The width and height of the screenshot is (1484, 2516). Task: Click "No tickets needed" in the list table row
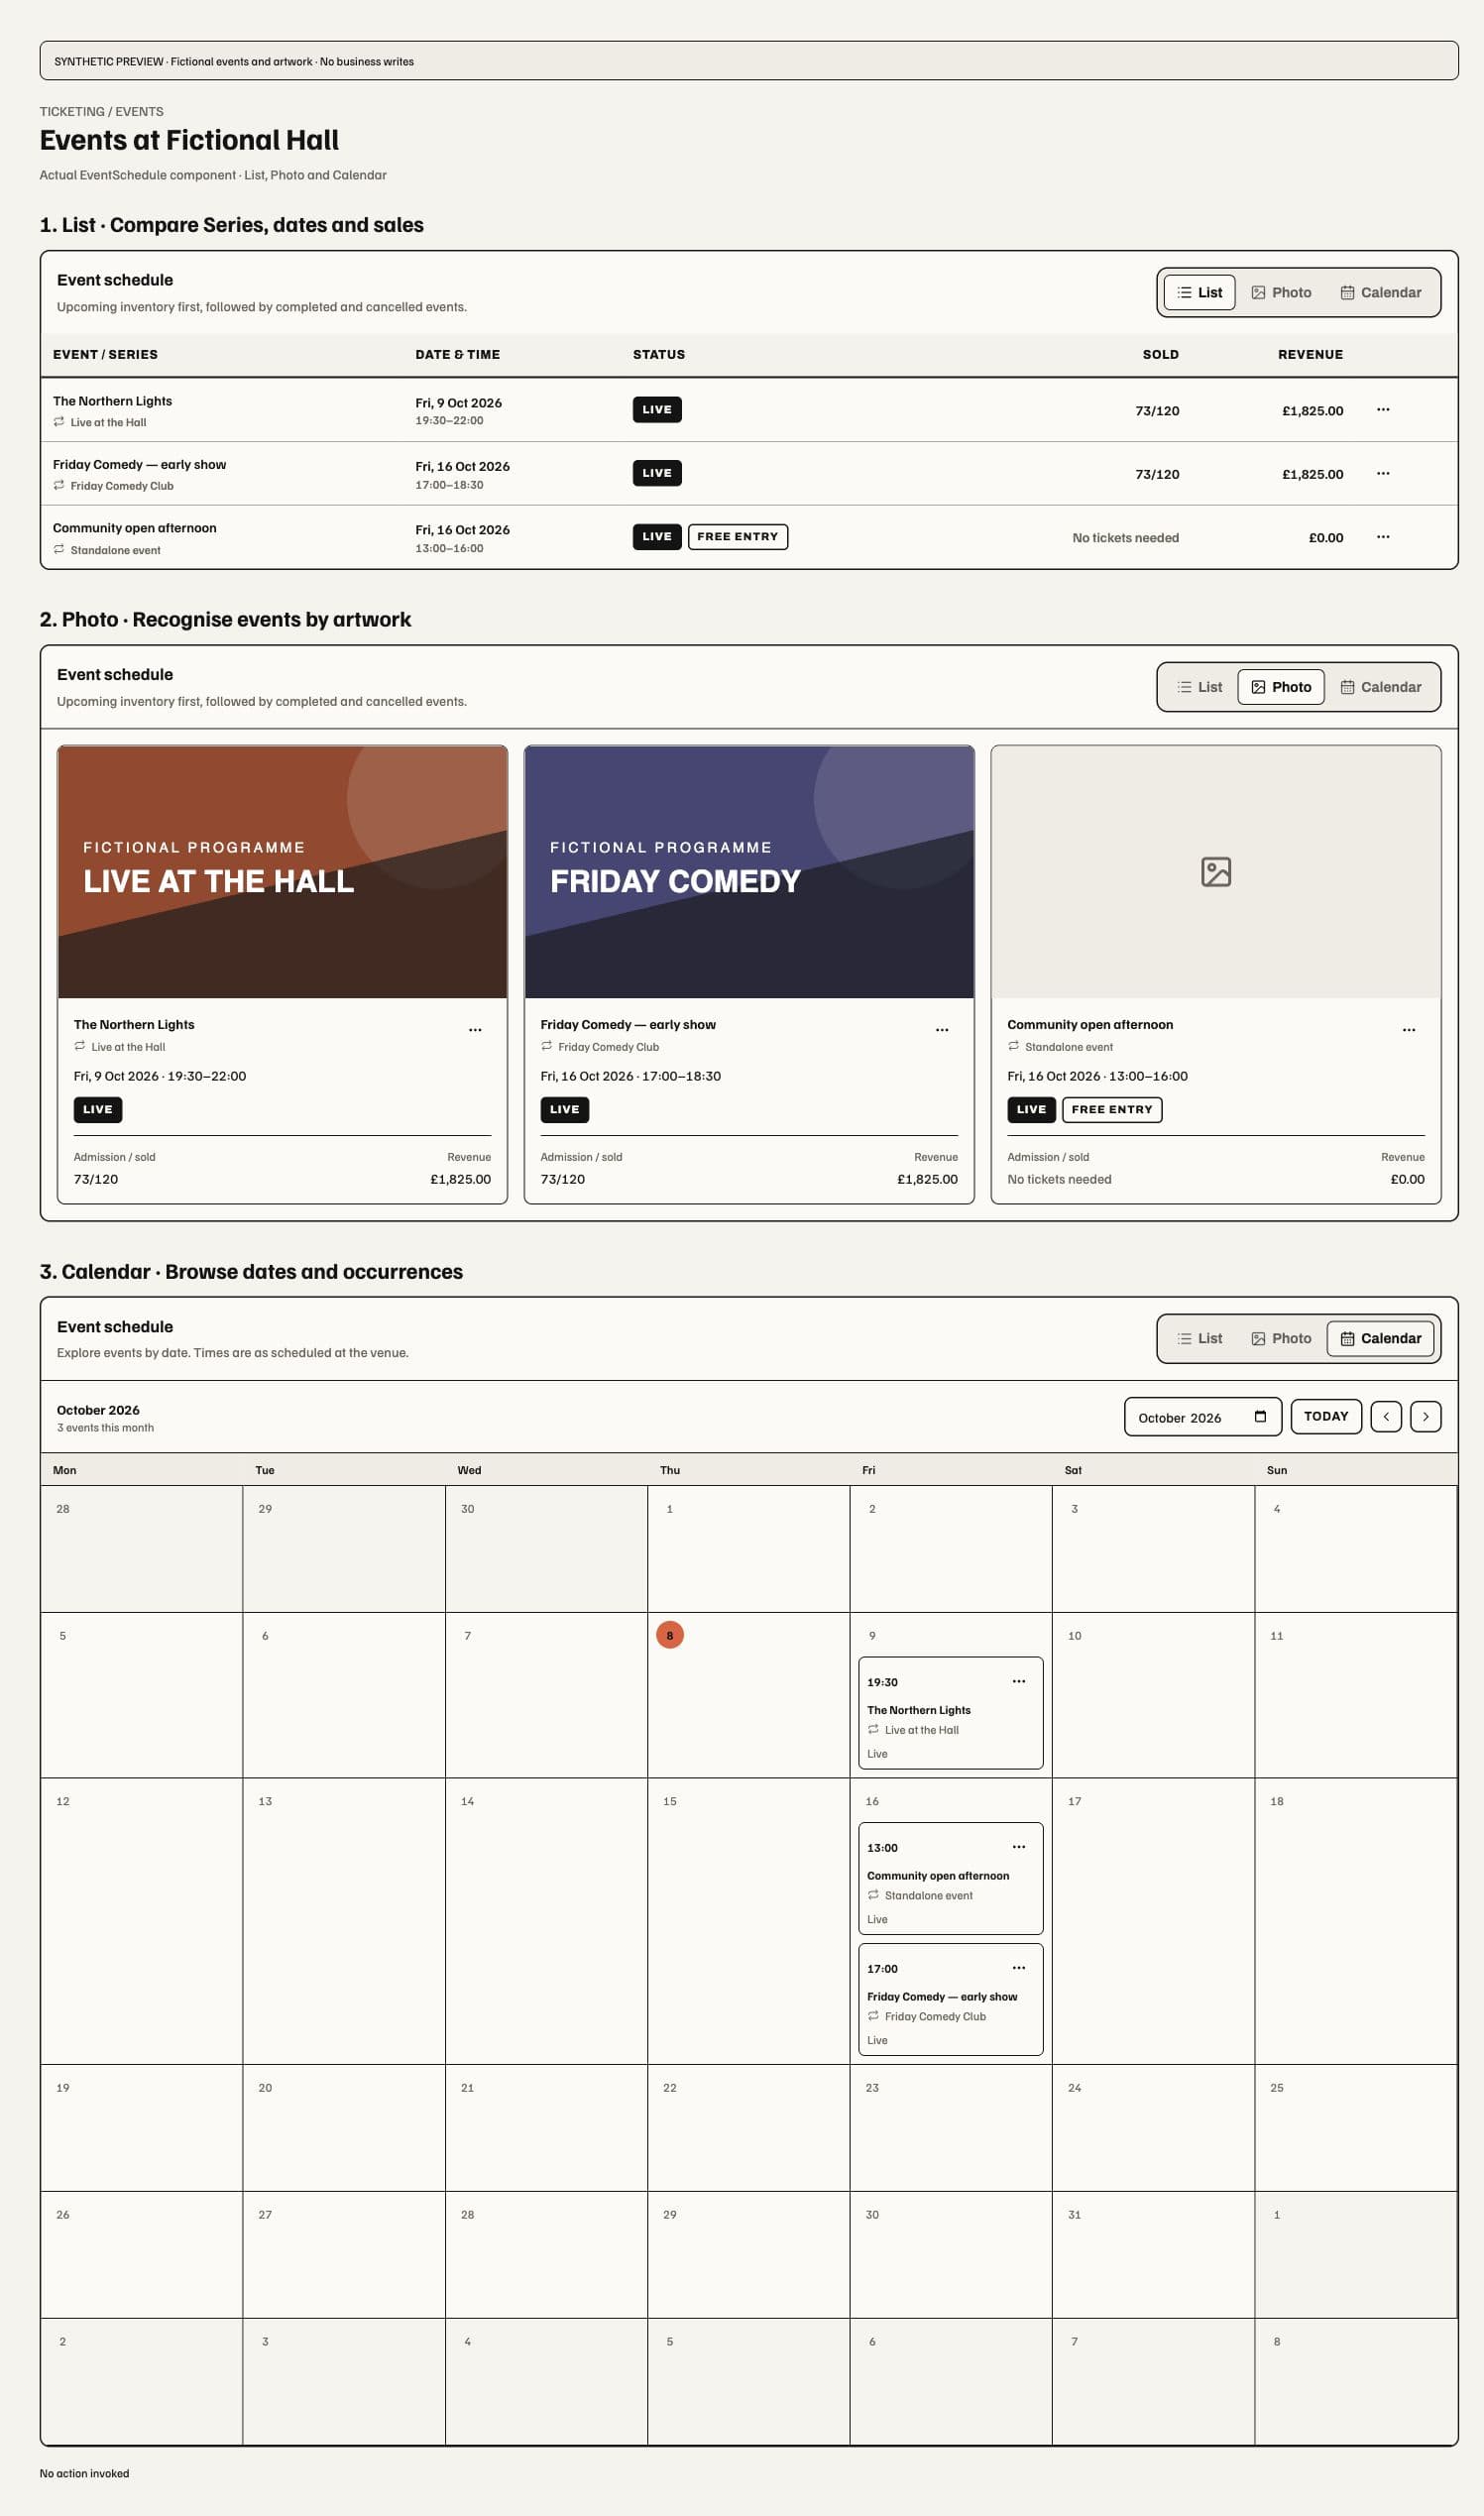pyautogui.click(x=1125, y=538)
